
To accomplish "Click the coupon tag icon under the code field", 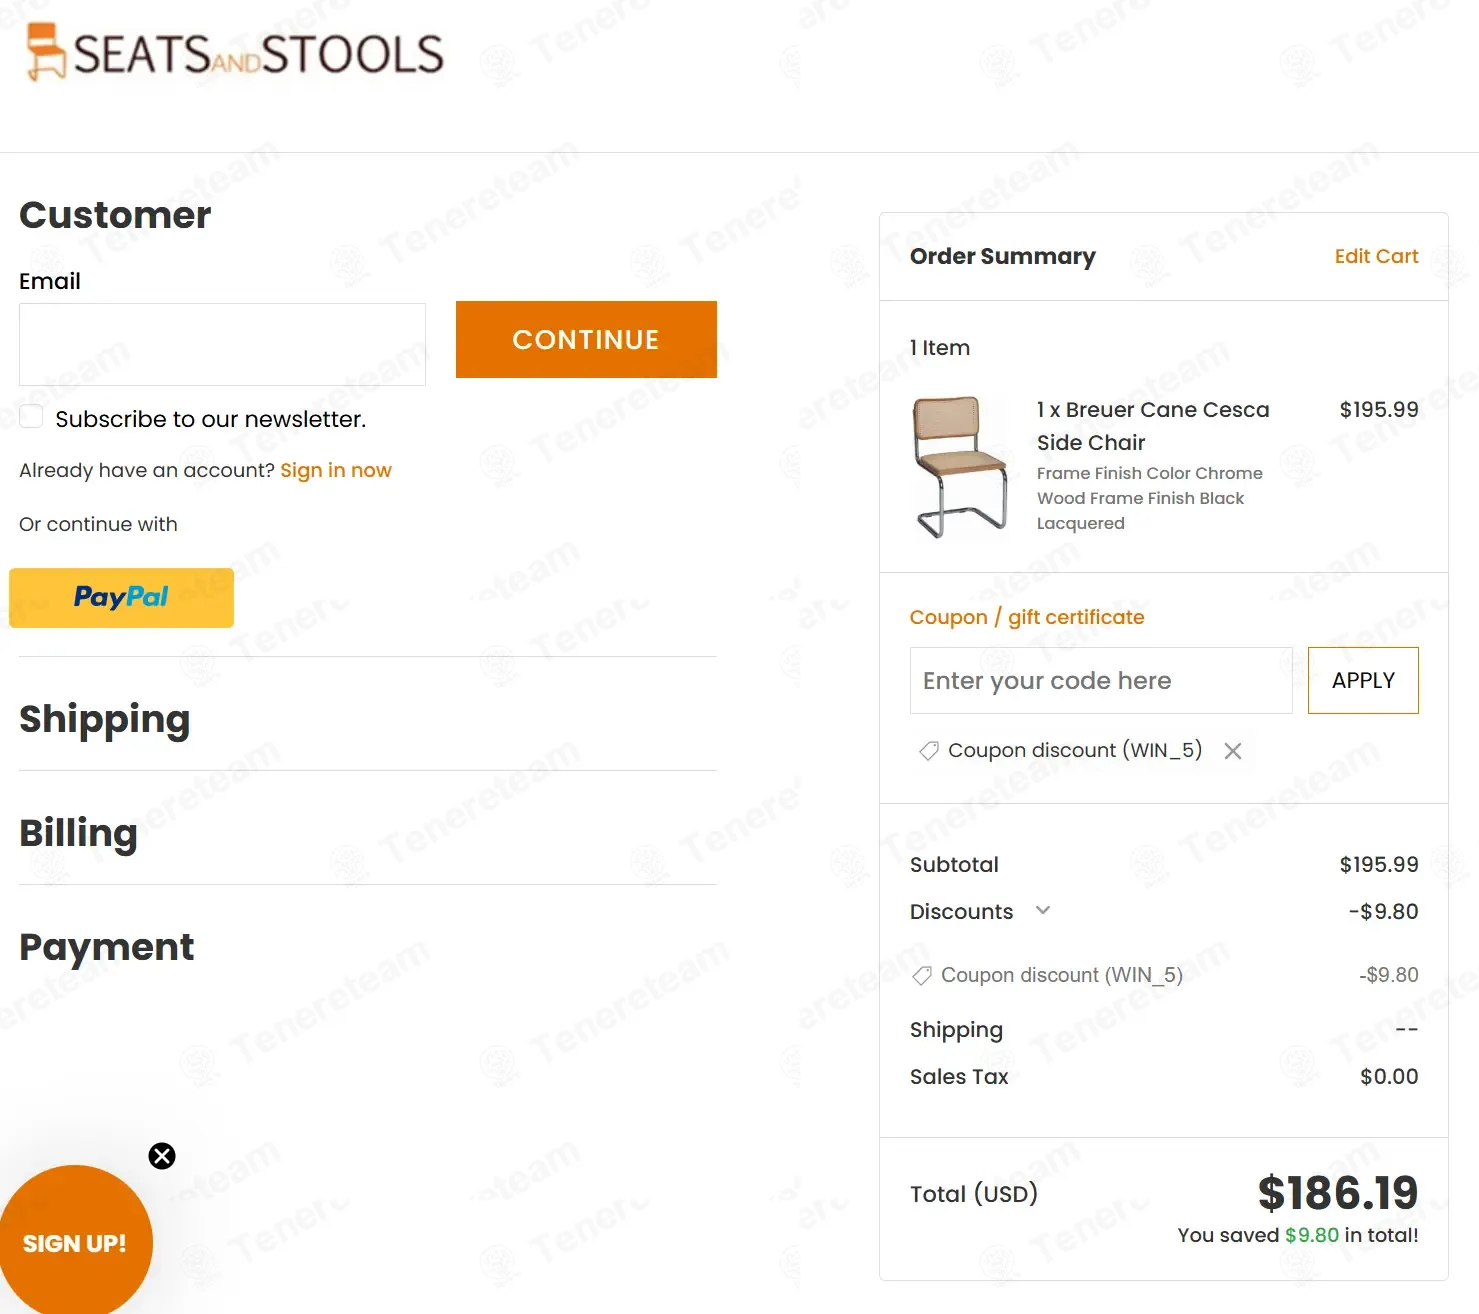I will click(x=929, y=750).
